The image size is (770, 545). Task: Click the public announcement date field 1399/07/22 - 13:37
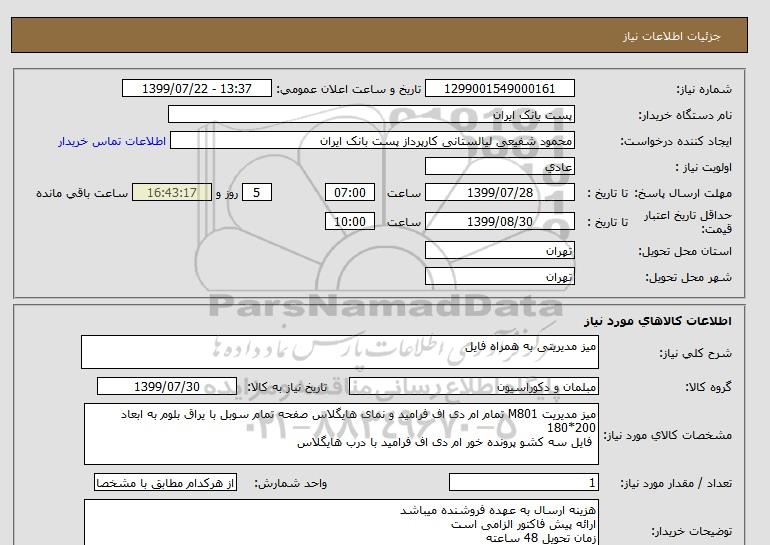[196, 88]
